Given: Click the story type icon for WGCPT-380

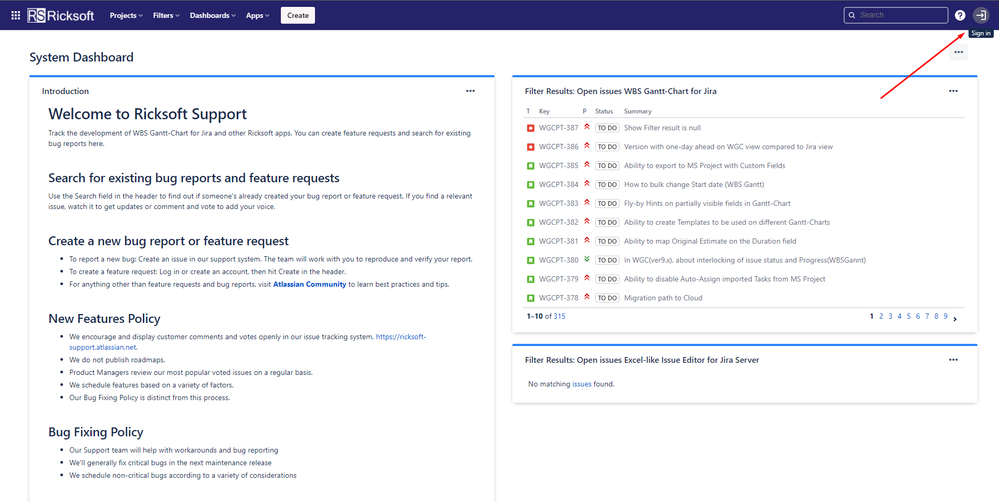Looking at the screenshot, I should click(x=530, y=260).
